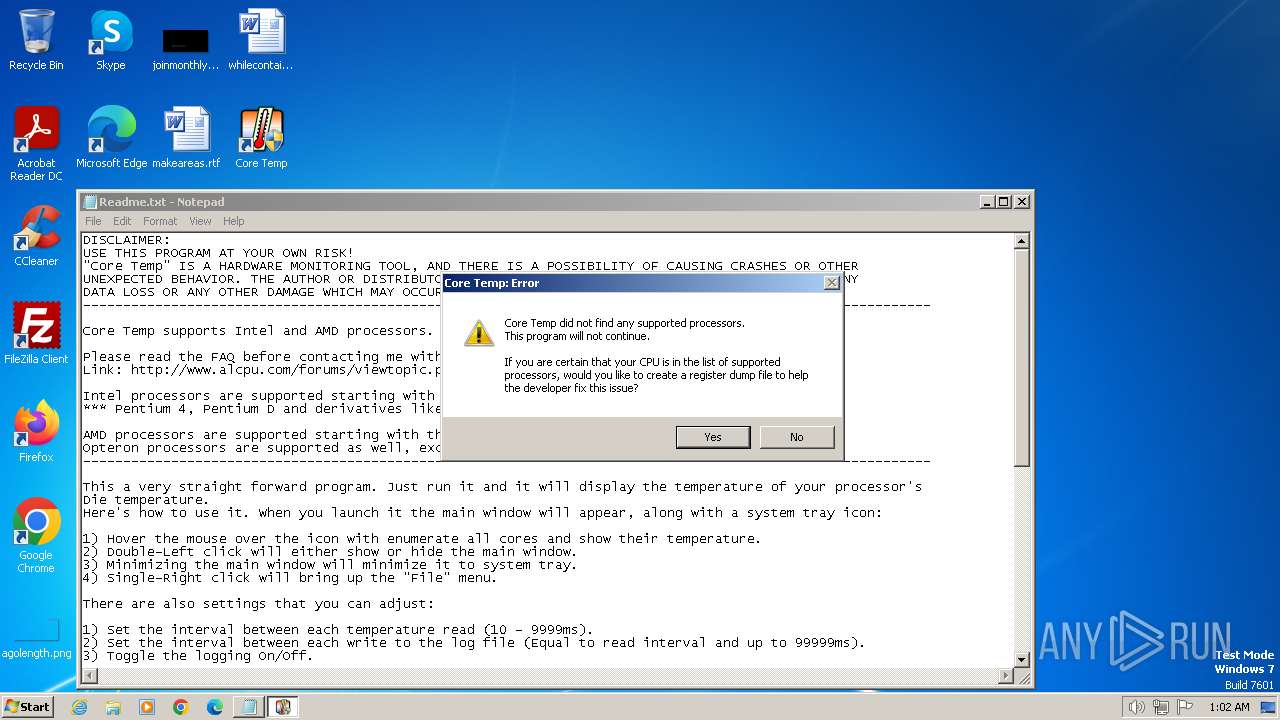Viewport: 1280px width, 720px height.
Task: Click the network tray icon
Action: click(x=1161, y=707)
